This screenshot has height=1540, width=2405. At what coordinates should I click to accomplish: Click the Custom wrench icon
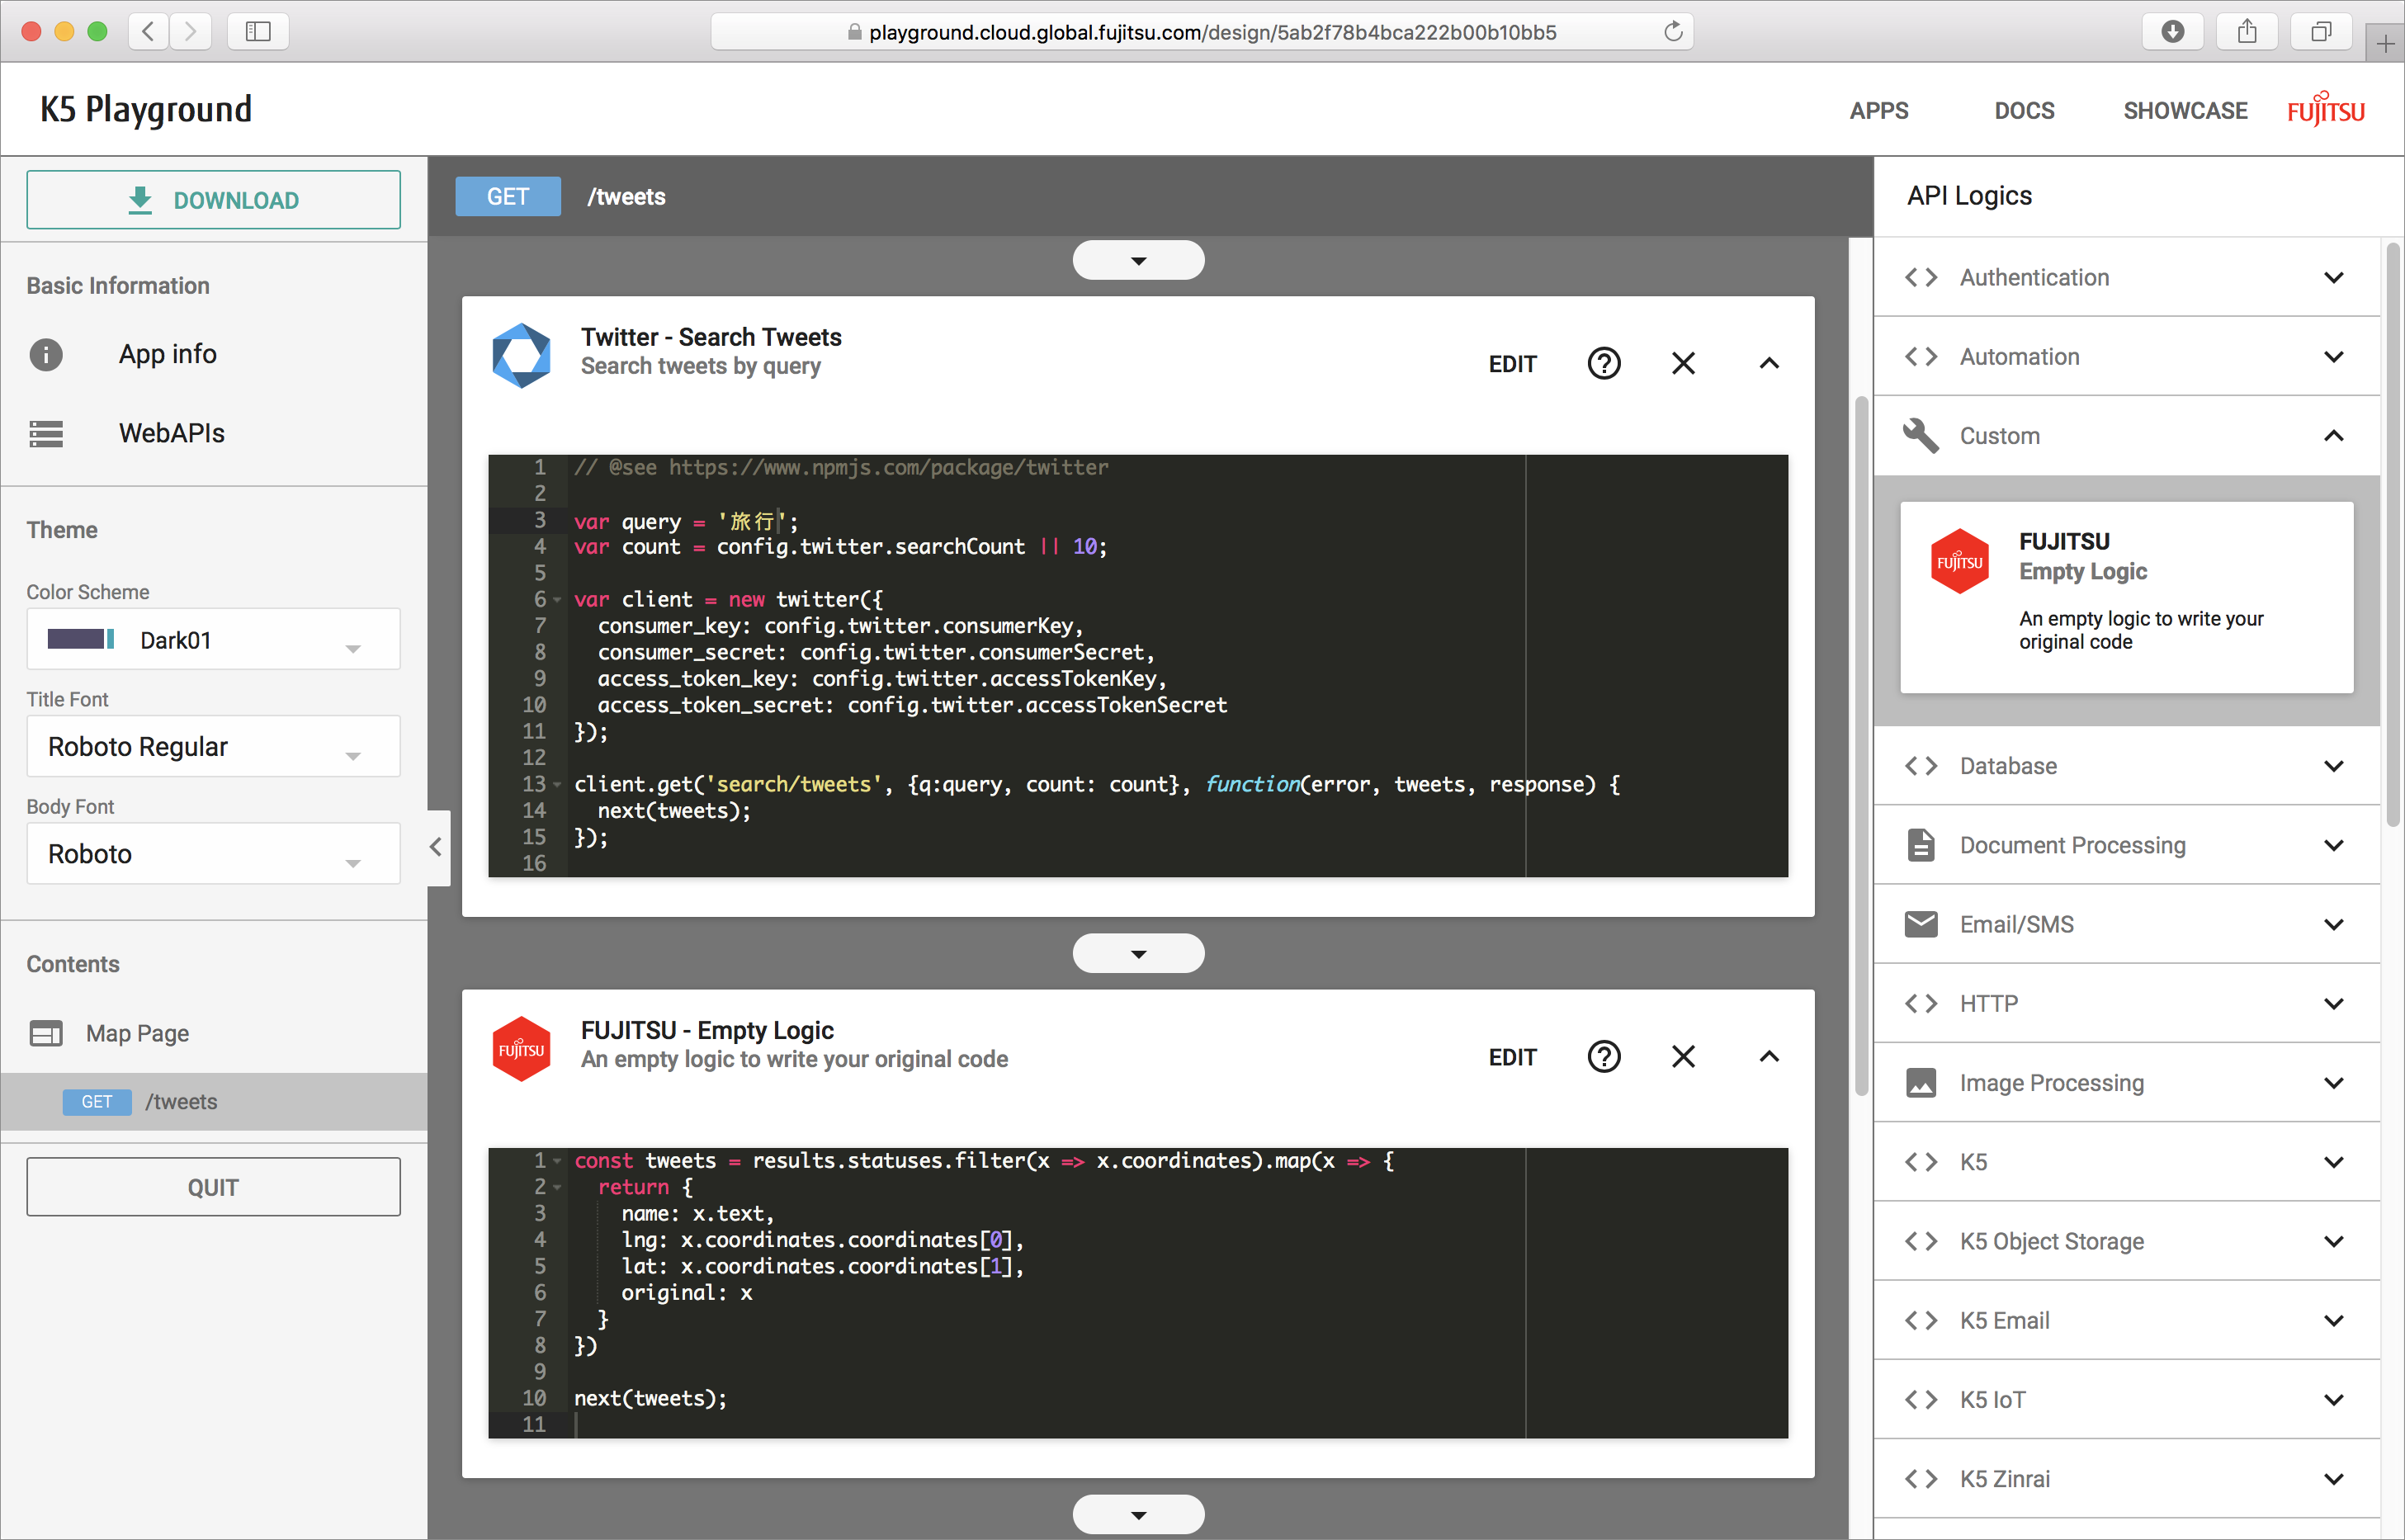tap(1920, 435)
